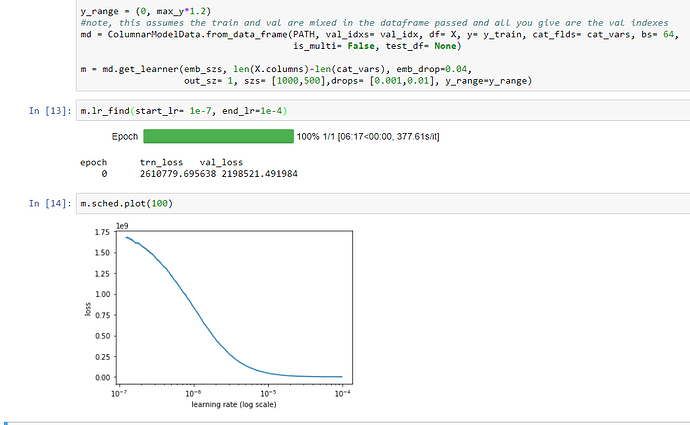Click the 'out_sz= 1, szs=' code line
This screenshot has width=690, height=425.
358,81
